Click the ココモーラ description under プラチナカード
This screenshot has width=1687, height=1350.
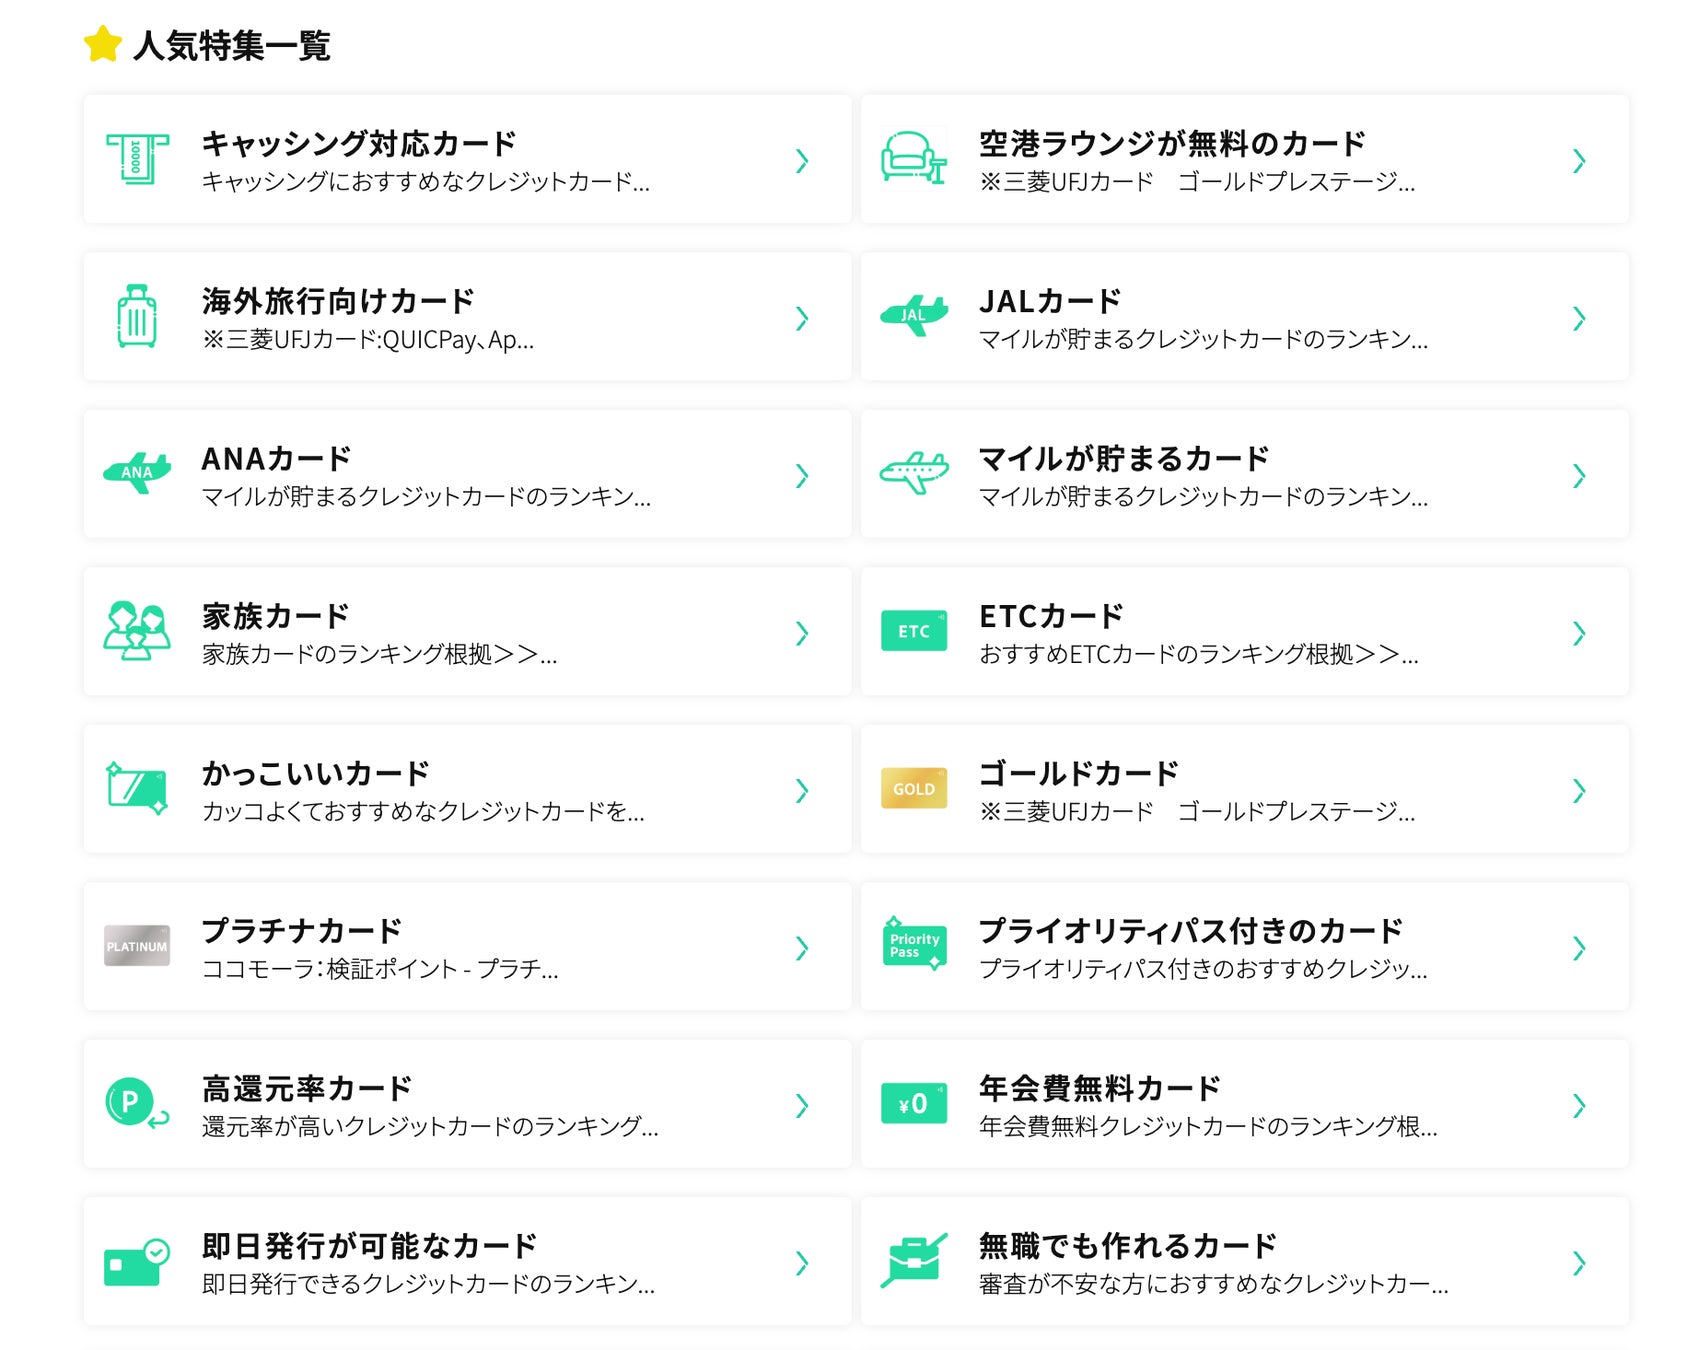click(x=380, y=969)
